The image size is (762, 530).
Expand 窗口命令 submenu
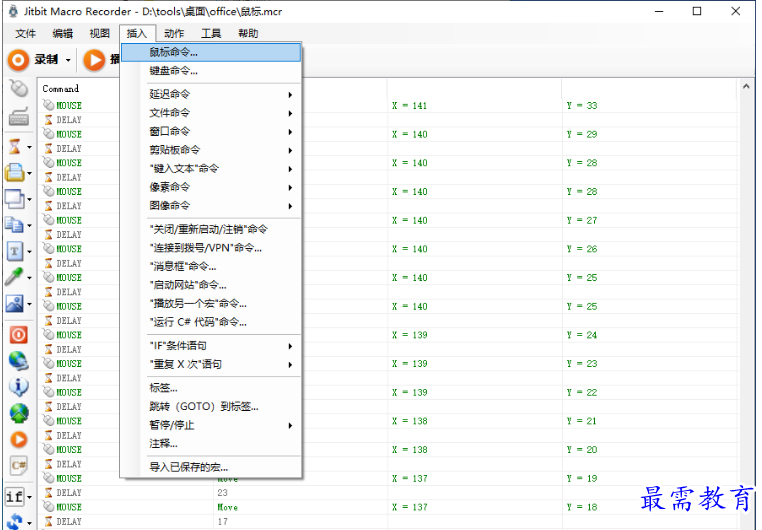tap(211, 131)
